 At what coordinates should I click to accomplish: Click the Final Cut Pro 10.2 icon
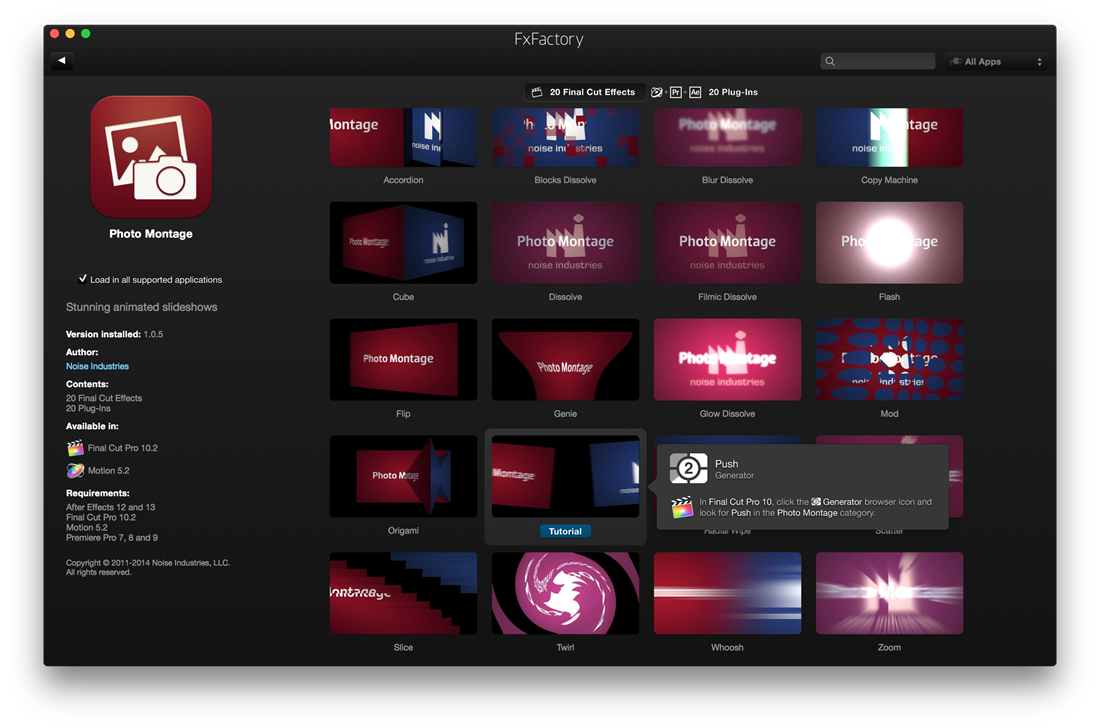click(75, 447)
